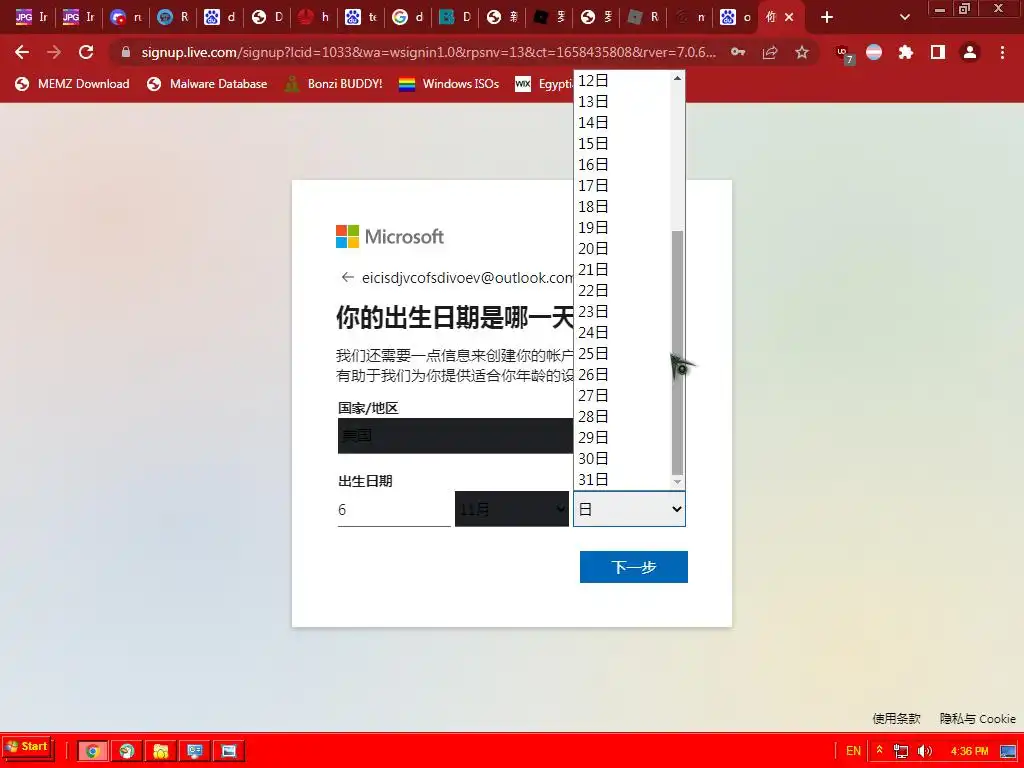Click the 下一步 button

pyautogui.click(x=633, y=567)
